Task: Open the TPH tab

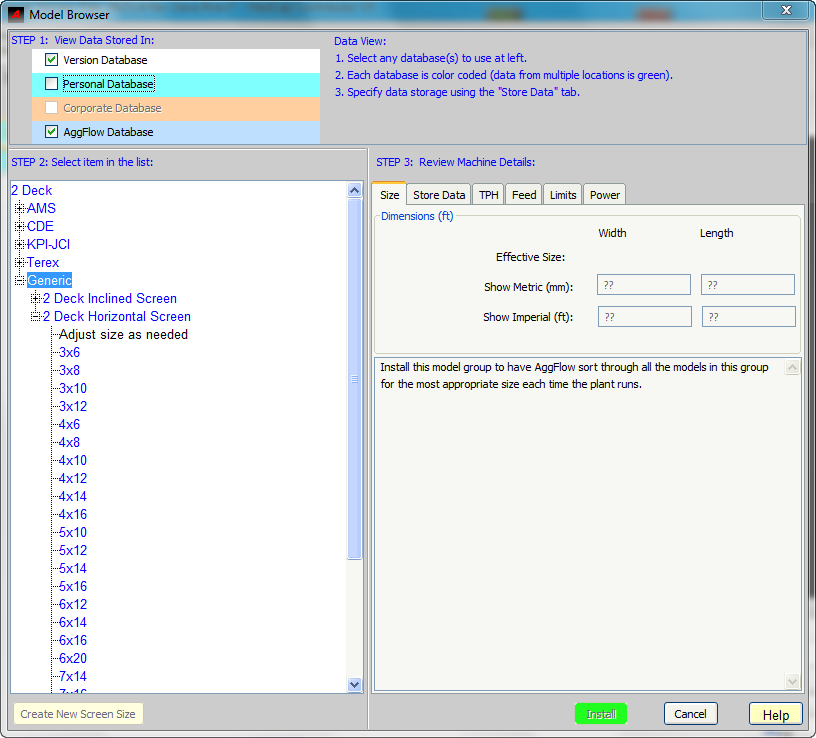Action: [488, 195]
